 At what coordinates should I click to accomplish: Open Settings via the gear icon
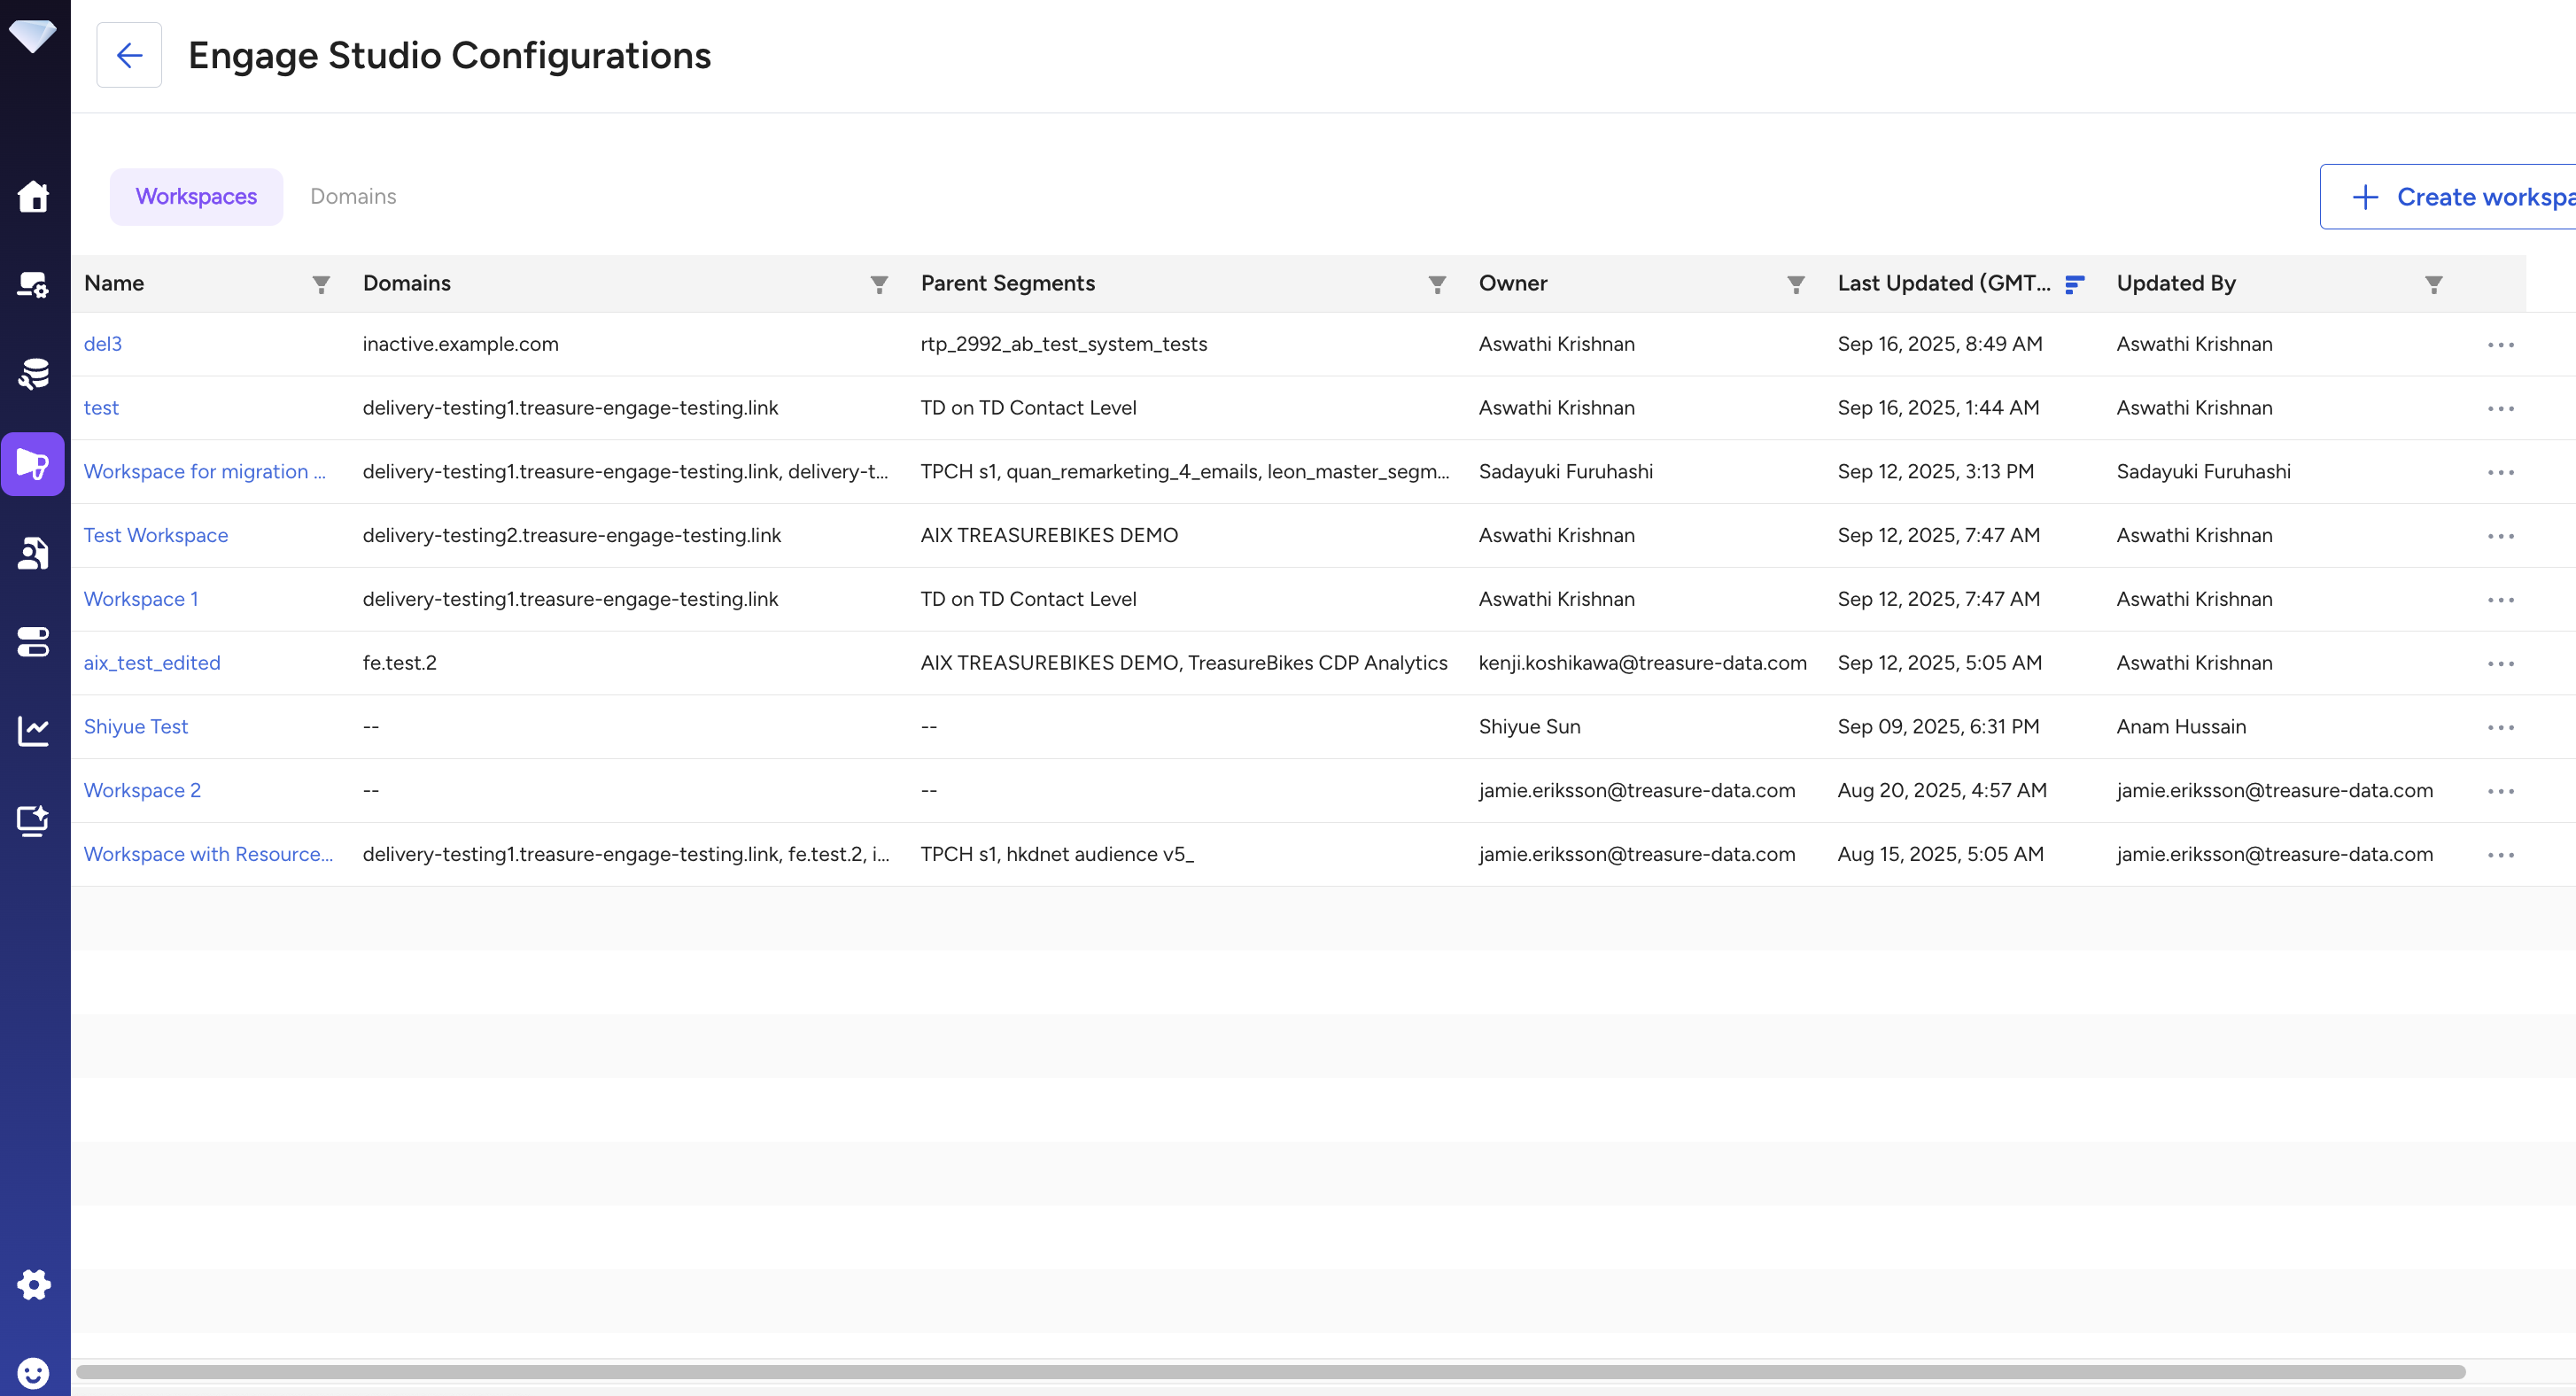pos(34,1284)
